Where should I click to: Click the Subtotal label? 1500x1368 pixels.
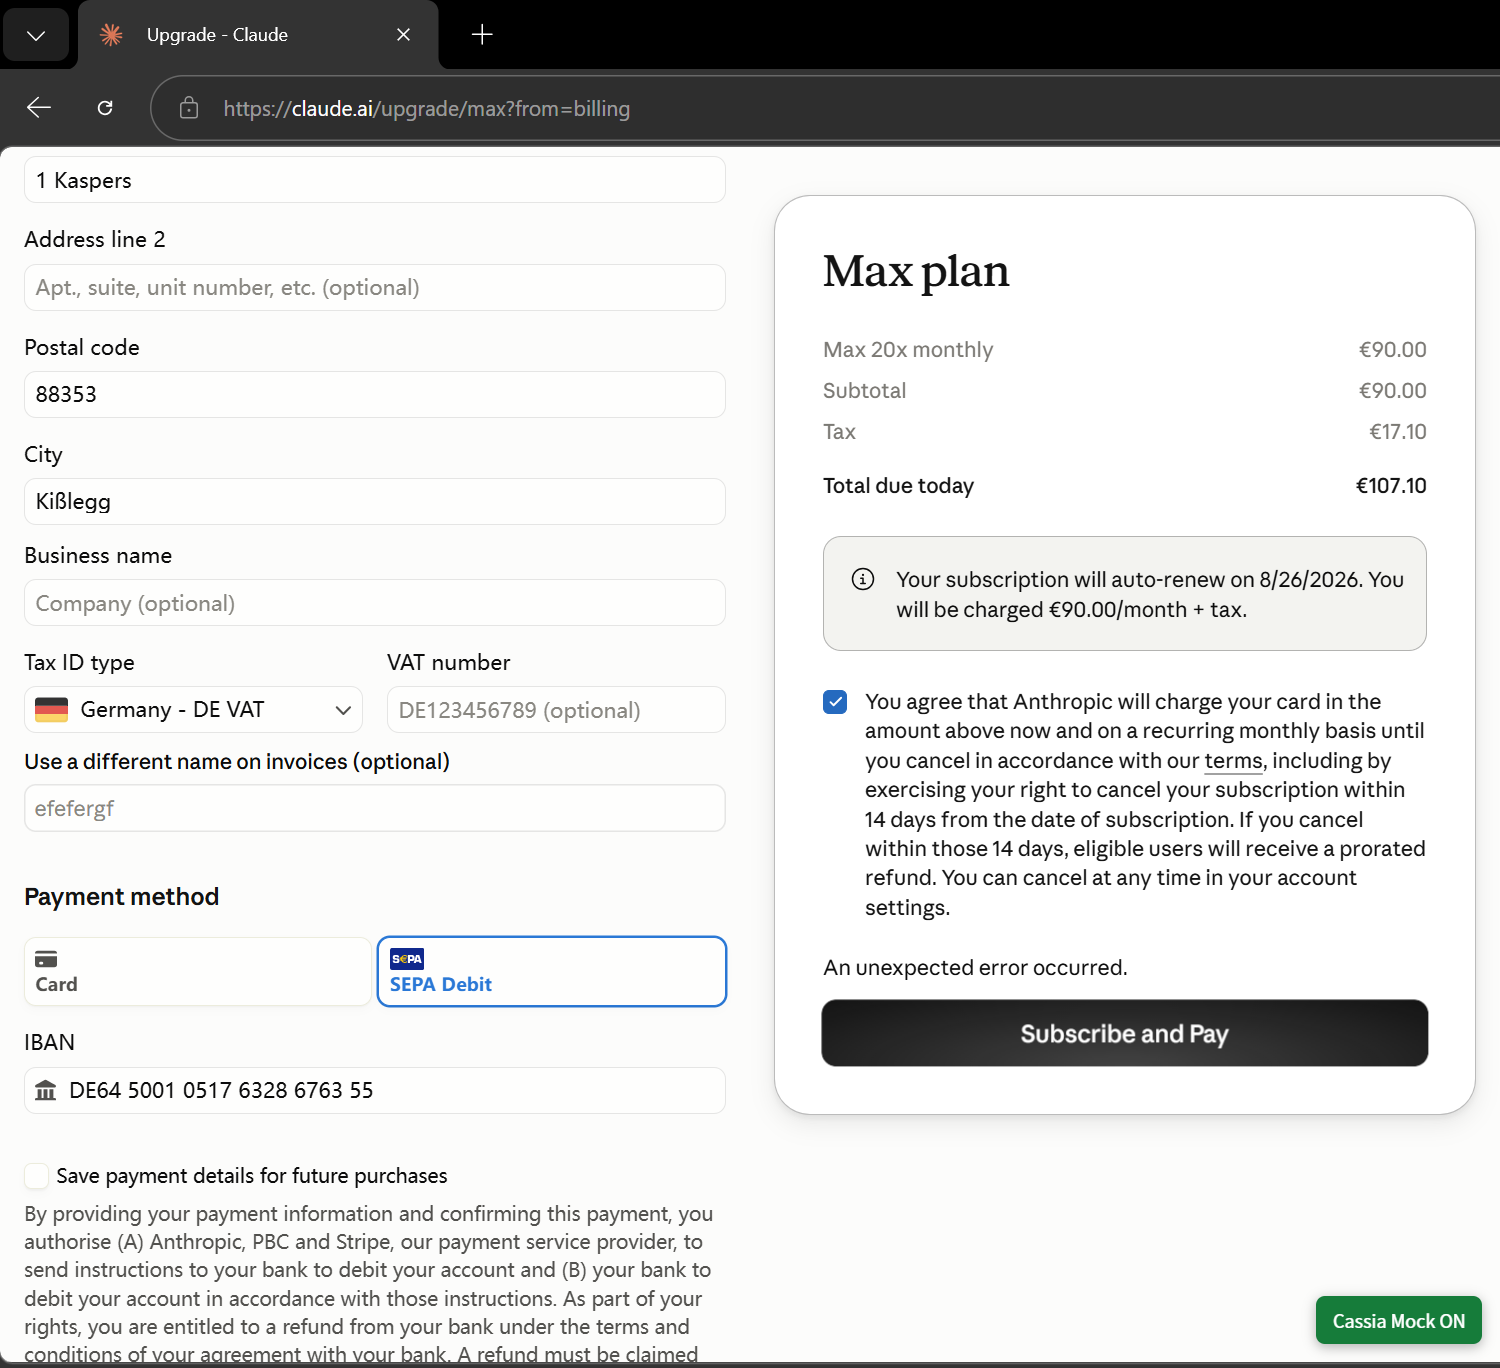[x=864, y=391]
